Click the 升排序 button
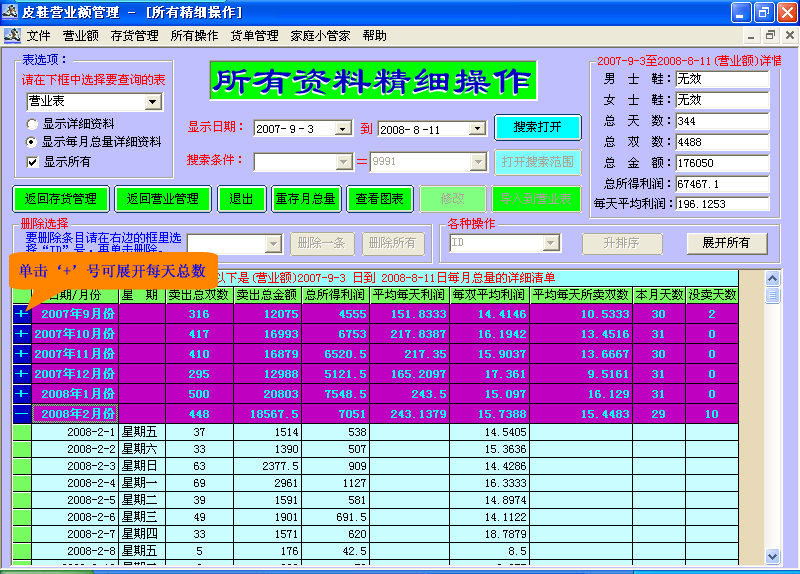The image size is (800, 574). click(622, 243)
